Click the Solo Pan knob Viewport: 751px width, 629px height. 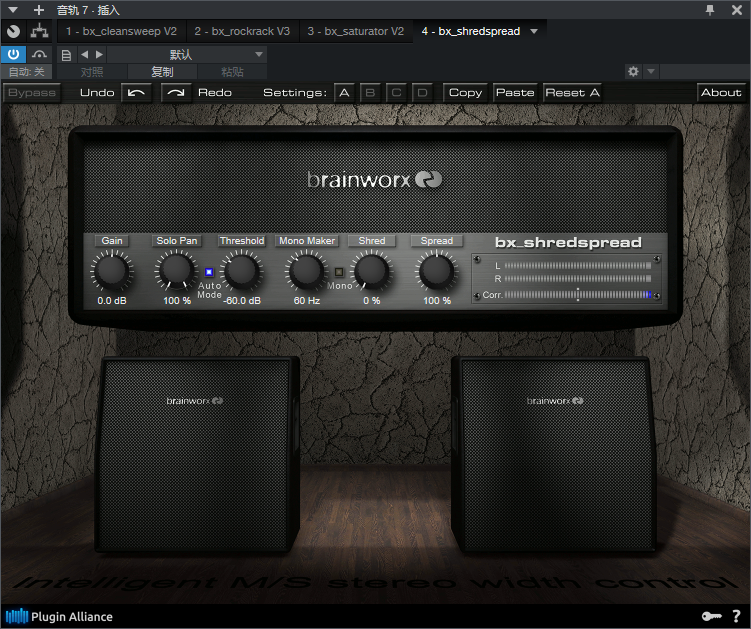pos(177,271)
